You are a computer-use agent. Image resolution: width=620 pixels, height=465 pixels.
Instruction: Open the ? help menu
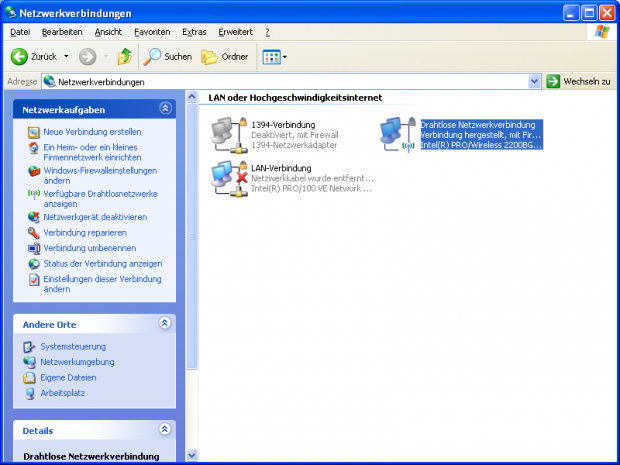point(267,32)
